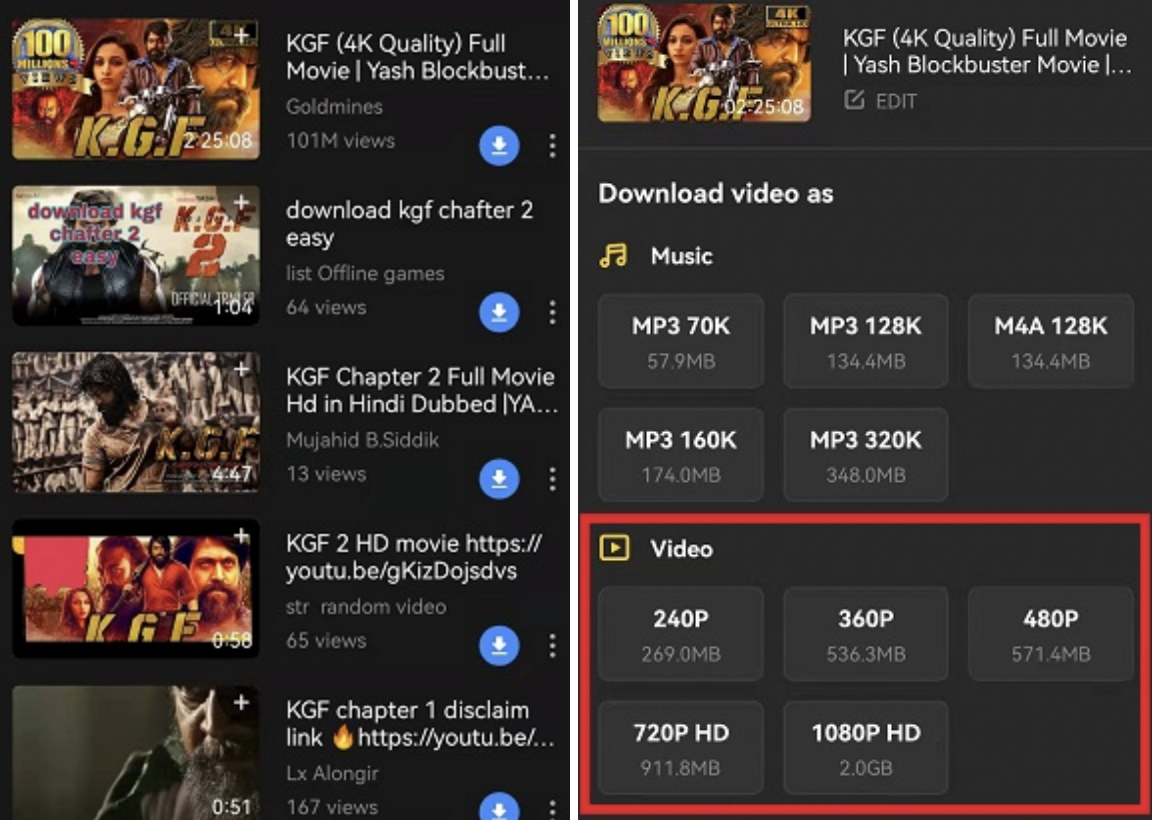Select 240P video quality
This screenshot has height=820, width=1152.
click(x=681, y=633)
